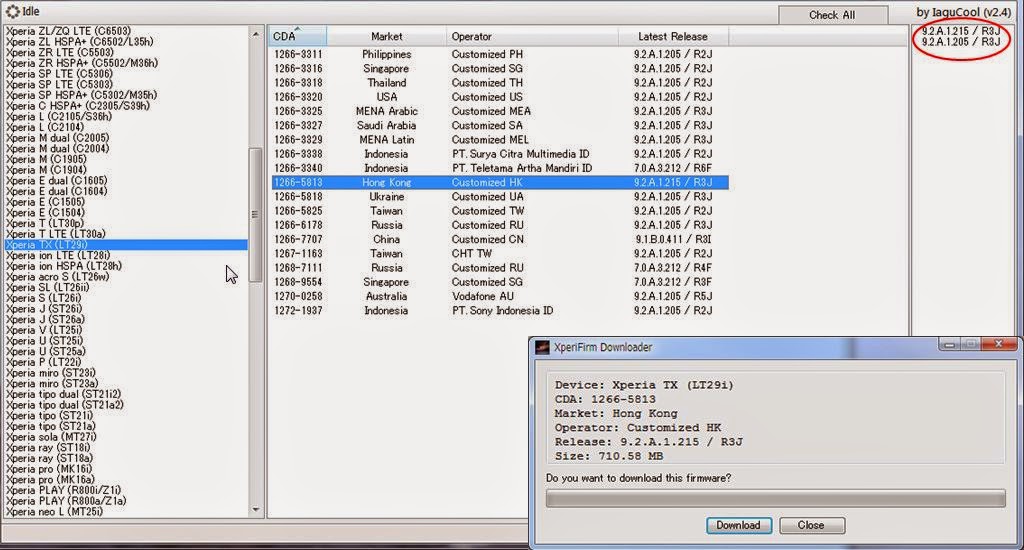Select Xperia neo L (MT25i) device

[x=54, y=512]
